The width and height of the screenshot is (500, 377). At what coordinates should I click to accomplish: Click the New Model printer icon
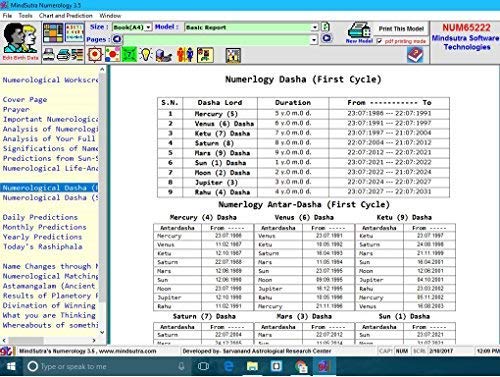pyautogui.click(x=359, y=32)
